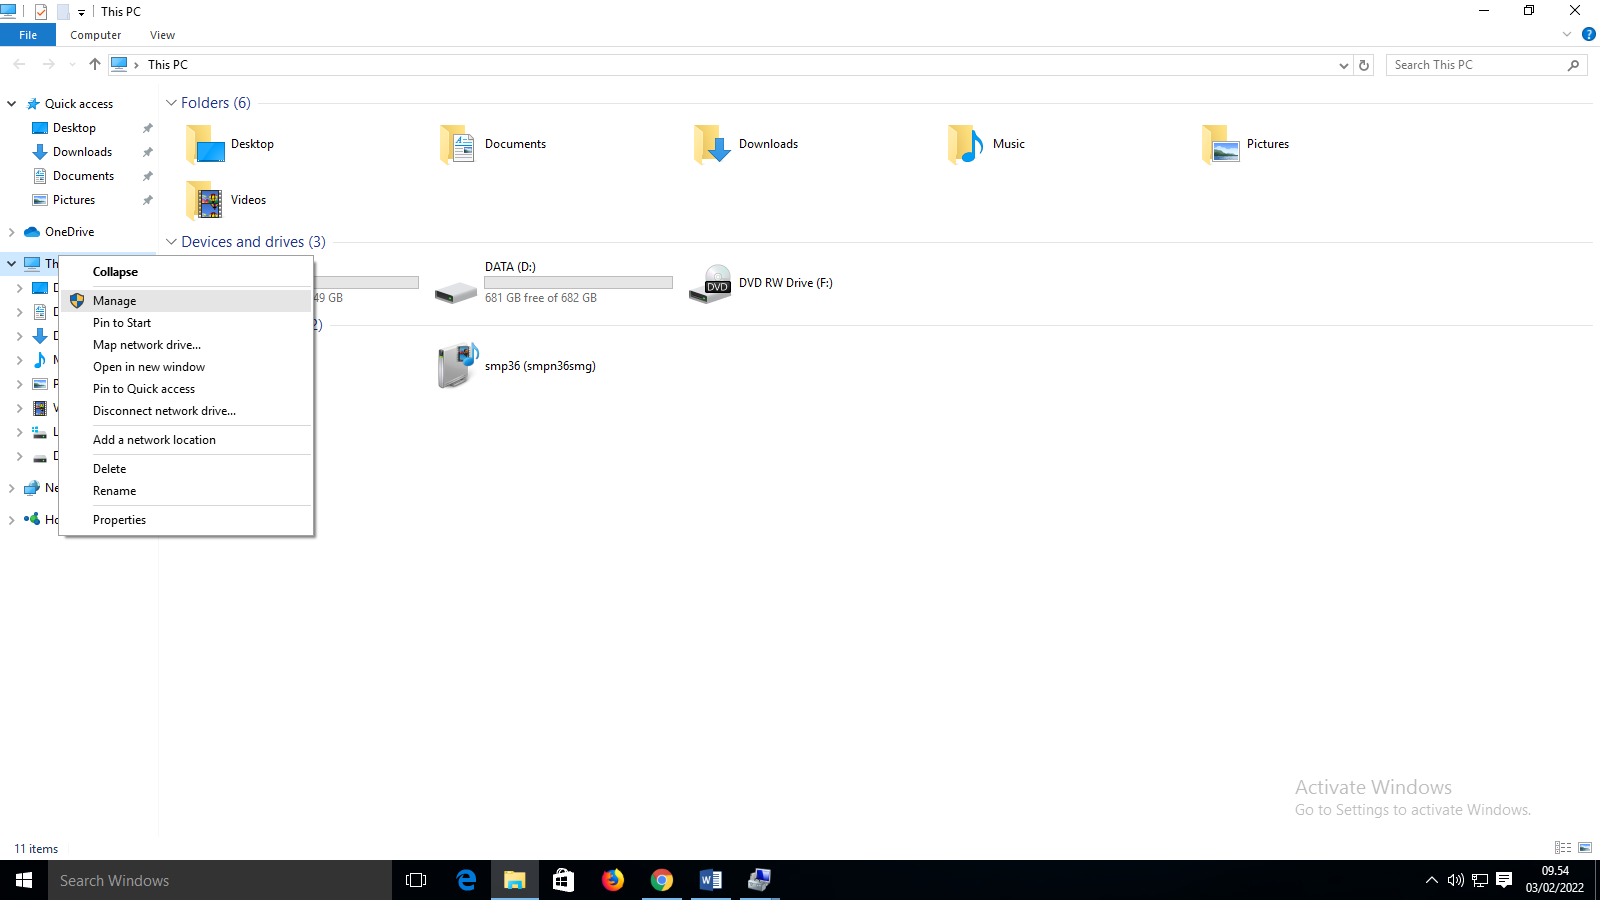Screen dimensions: 1600x900
Task: Collapse the Devices and drives section
Action: click(171, 242)
